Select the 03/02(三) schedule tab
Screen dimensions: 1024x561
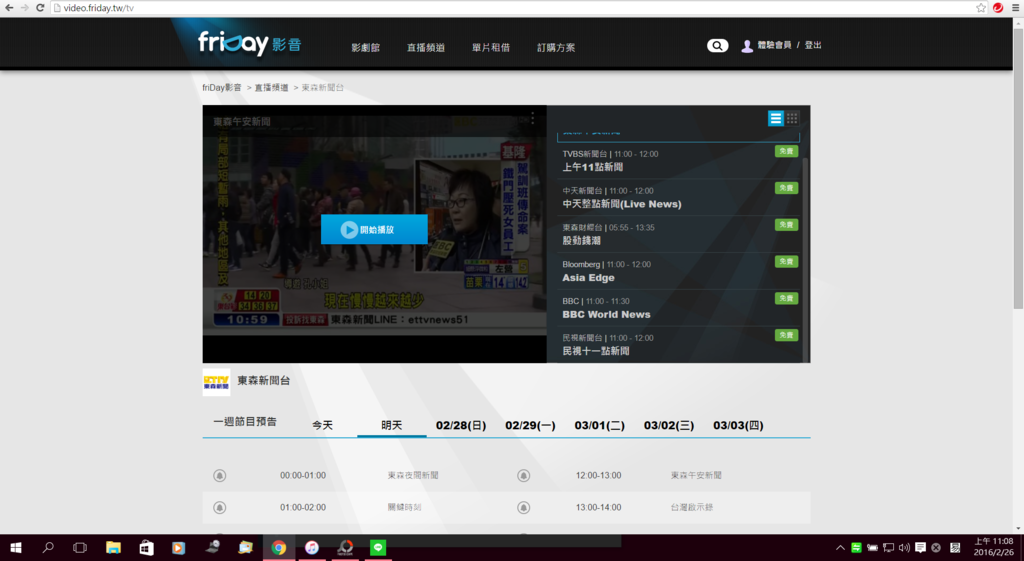pos(669,425)
